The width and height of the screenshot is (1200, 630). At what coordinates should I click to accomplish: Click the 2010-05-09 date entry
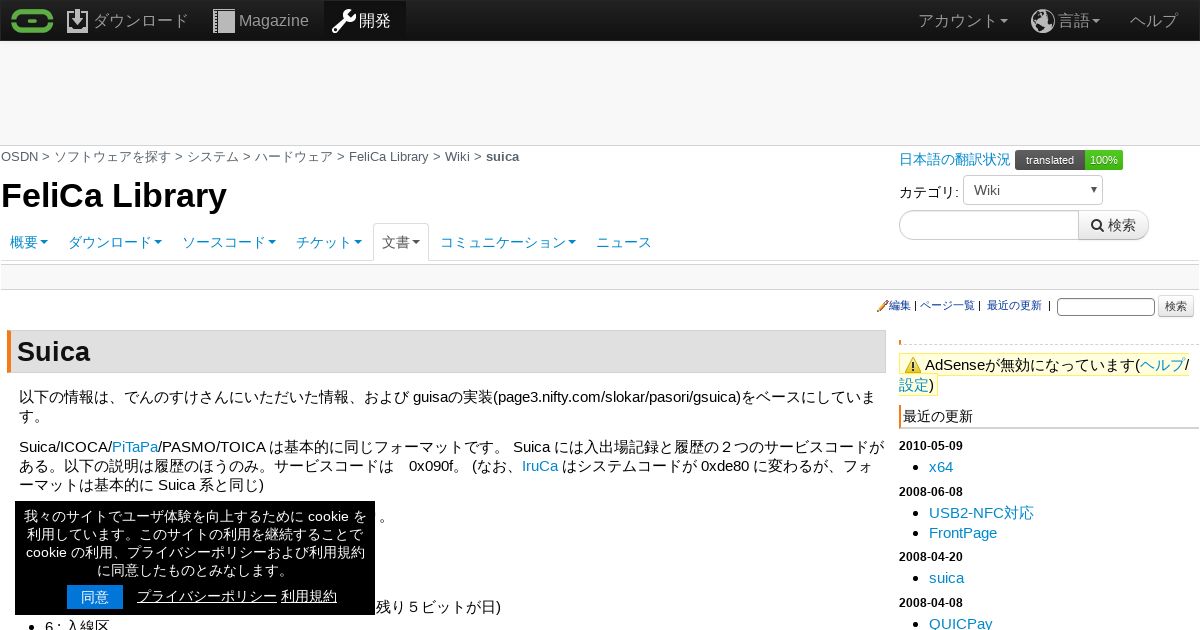931,446
